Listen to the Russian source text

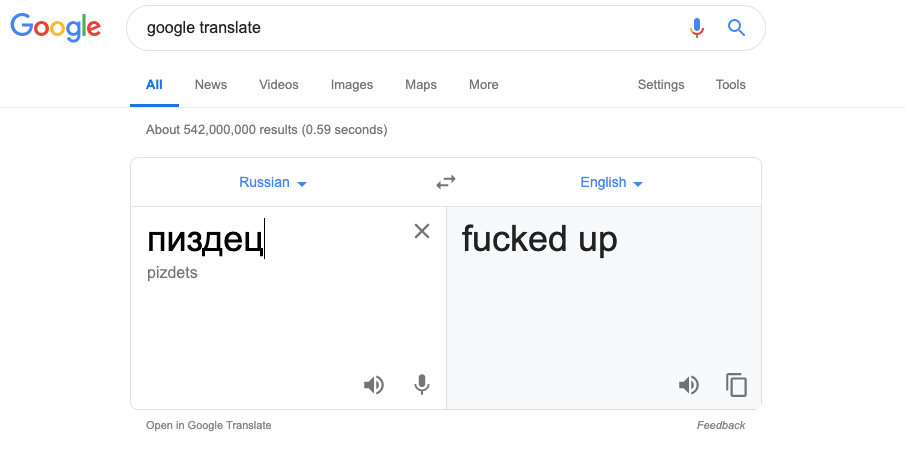374,385
